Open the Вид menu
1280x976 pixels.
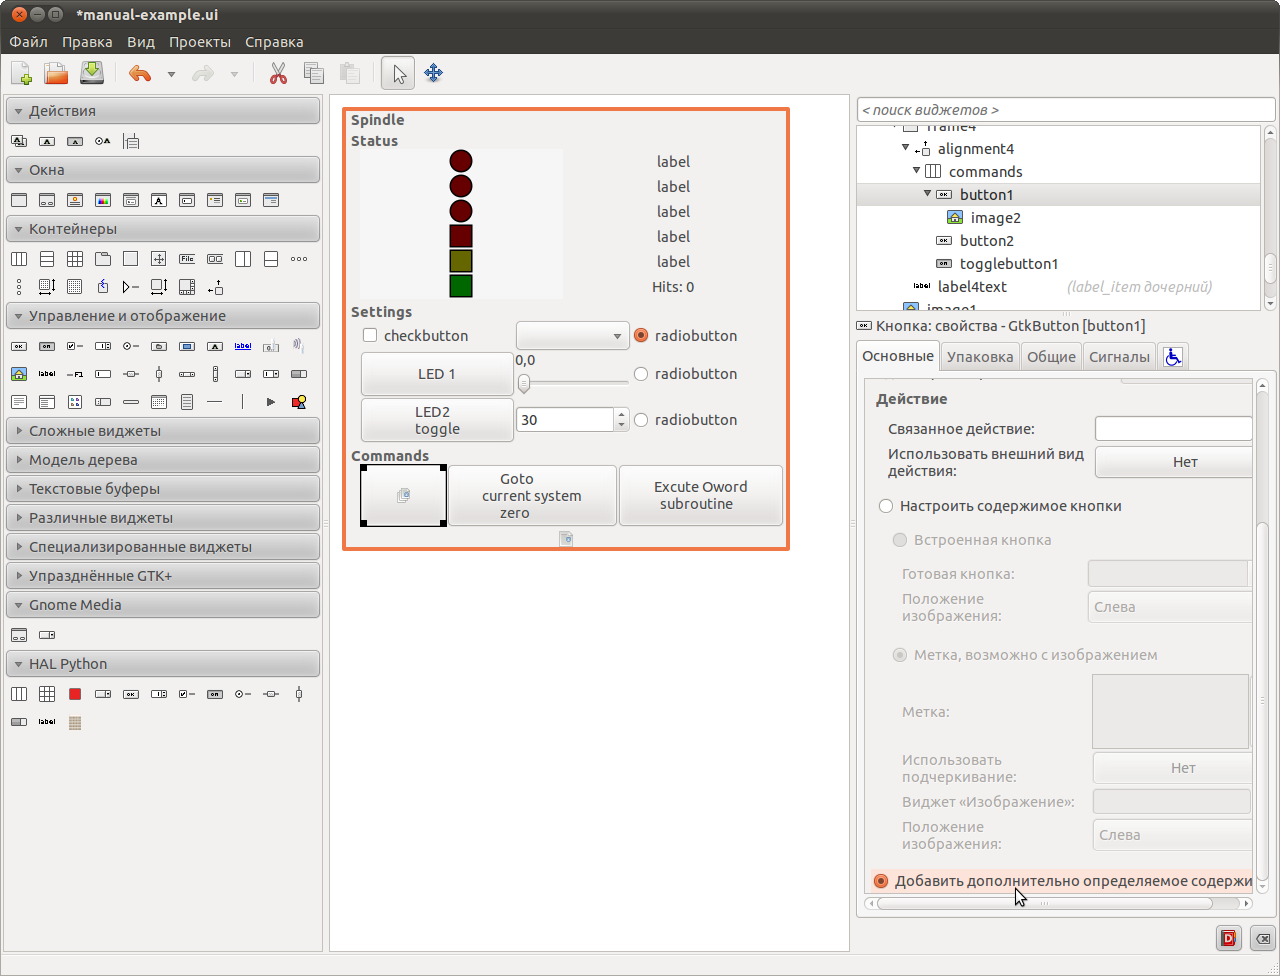coord(141,42)
